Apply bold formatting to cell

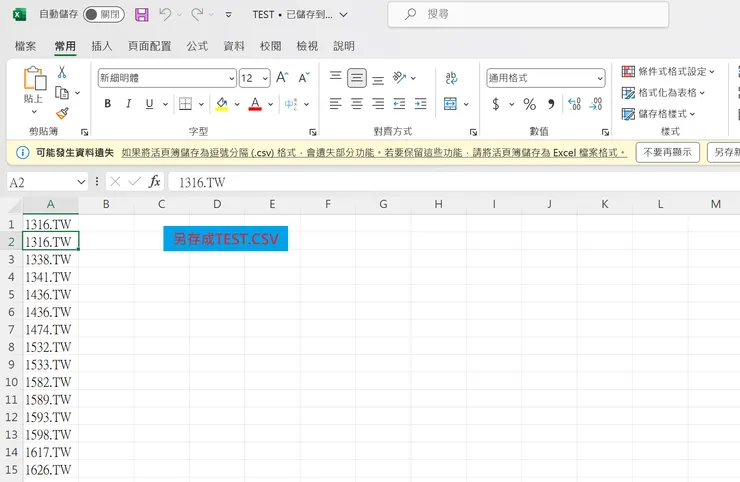point(107,104)
